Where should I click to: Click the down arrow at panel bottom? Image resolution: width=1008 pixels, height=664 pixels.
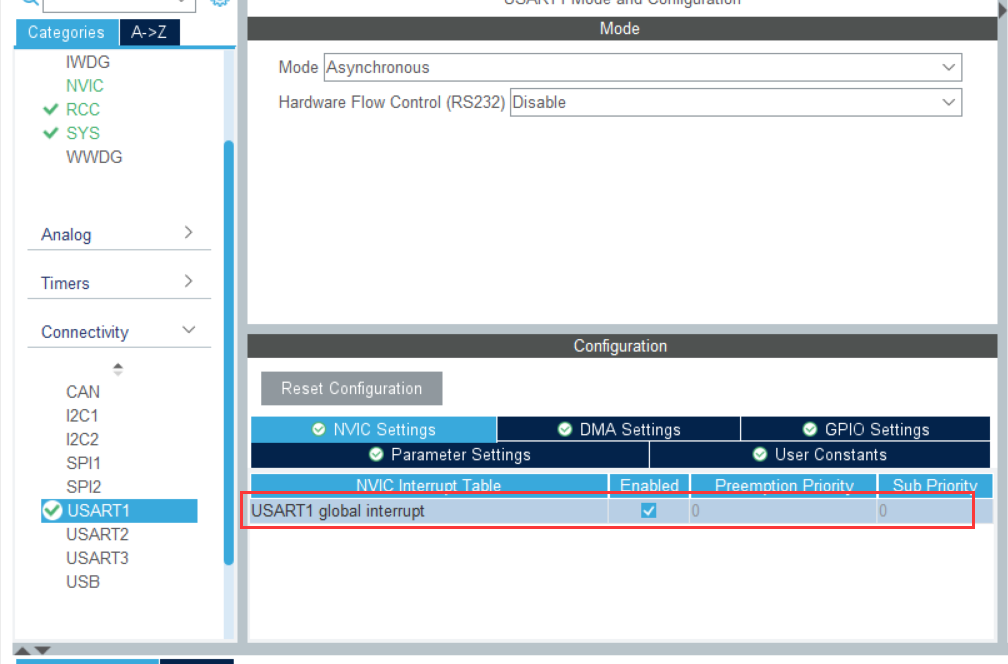(x=42, y=651)
